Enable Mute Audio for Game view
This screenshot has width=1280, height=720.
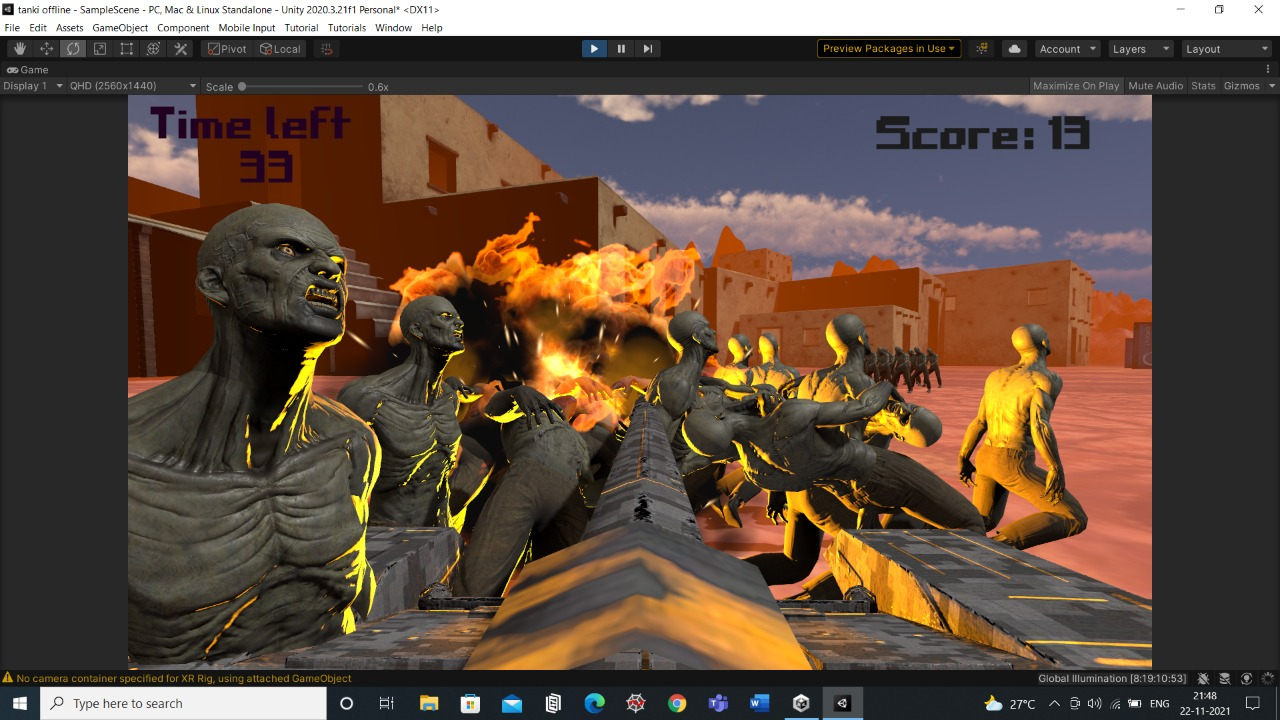coord(1155,85)
